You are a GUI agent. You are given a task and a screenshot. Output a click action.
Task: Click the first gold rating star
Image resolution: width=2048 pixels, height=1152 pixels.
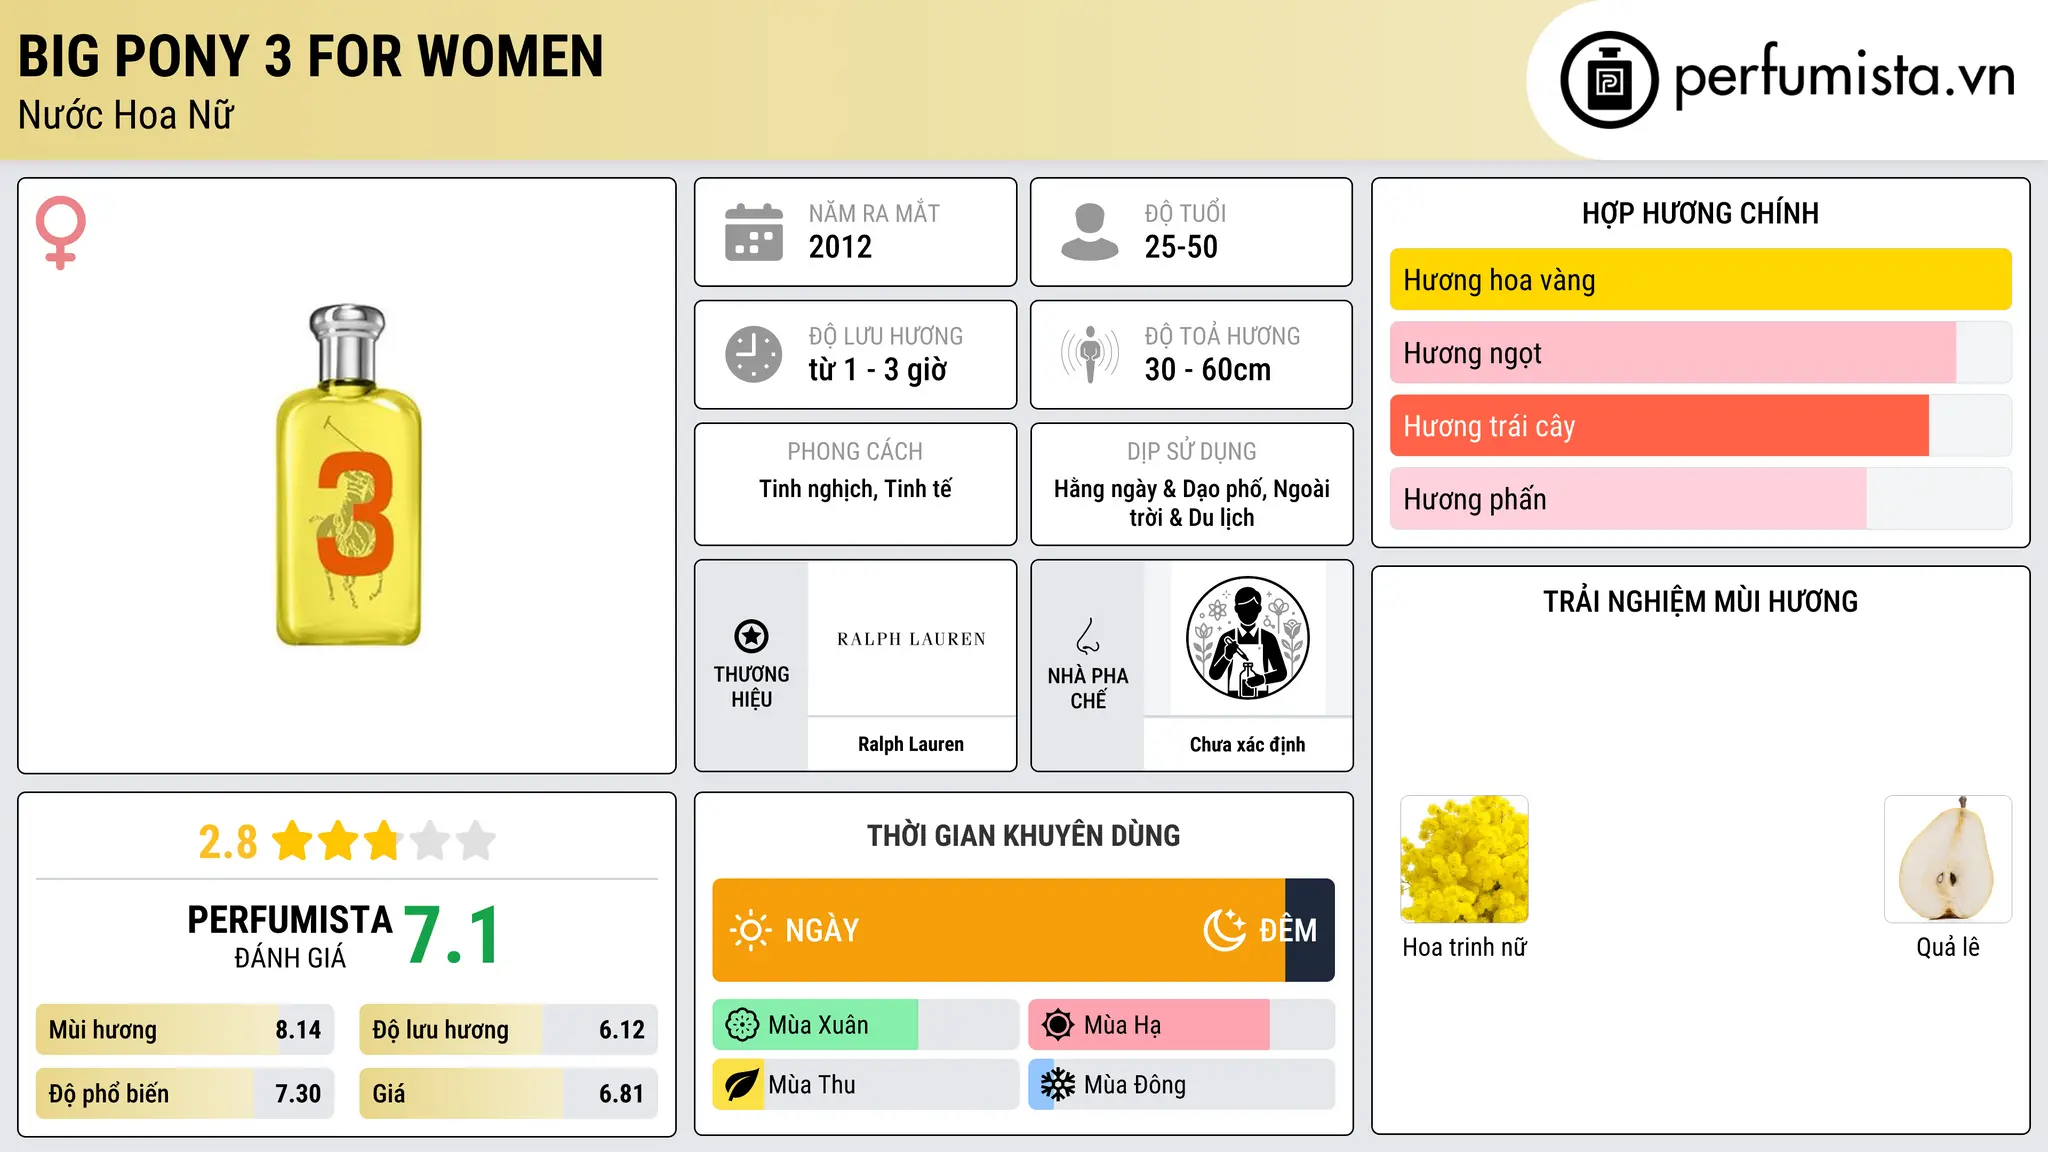click(x=293, y=841)
